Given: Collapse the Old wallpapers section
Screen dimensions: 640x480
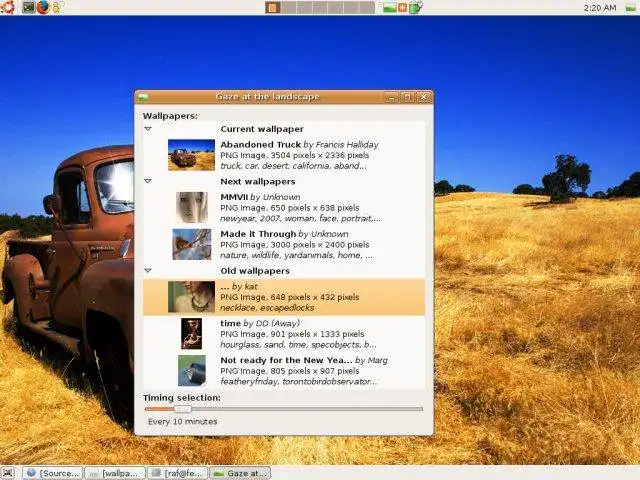Looking at the screenshot, I should coord(148,270).
